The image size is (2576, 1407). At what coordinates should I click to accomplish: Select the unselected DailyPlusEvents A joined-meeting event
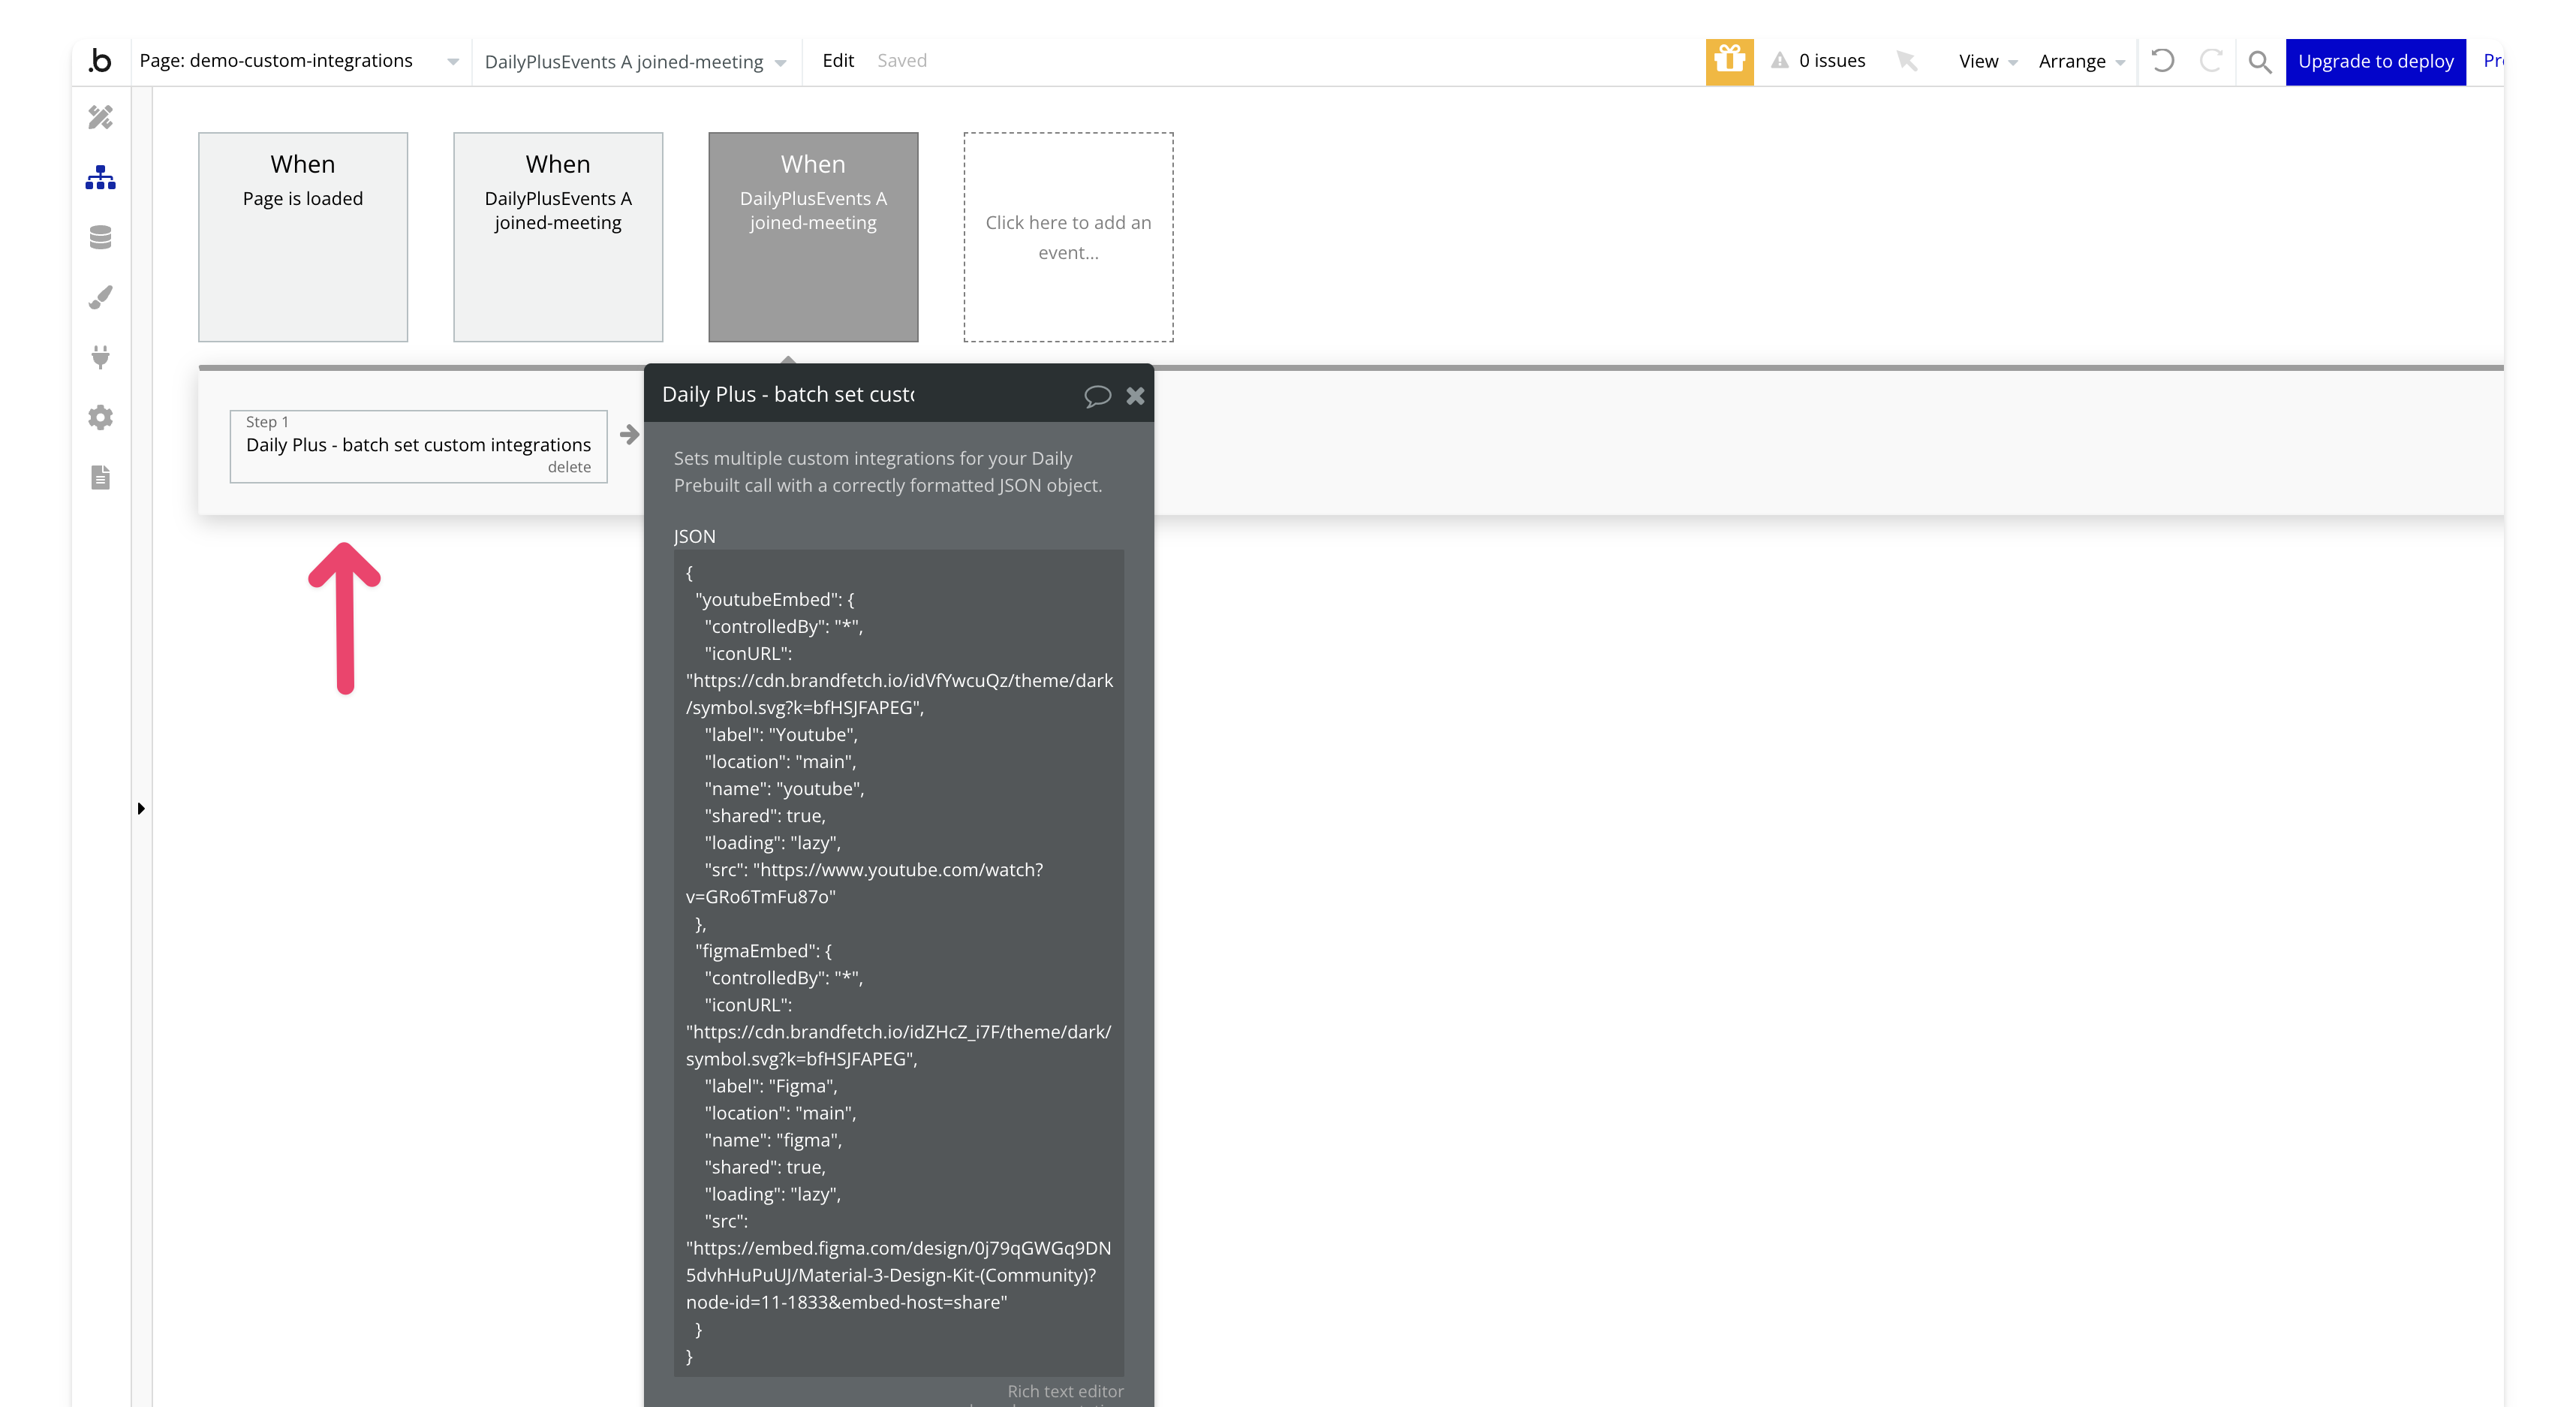click(x=558, y=237)
